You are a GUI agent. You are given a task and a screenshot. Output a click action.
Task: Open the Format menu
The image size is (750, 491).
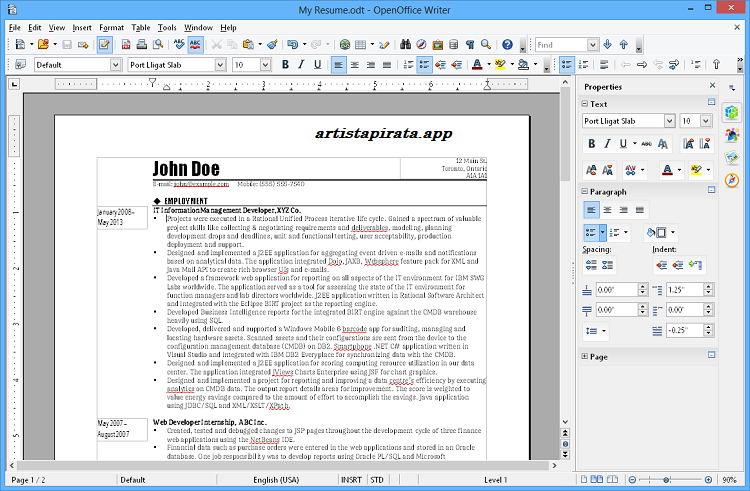111,27
